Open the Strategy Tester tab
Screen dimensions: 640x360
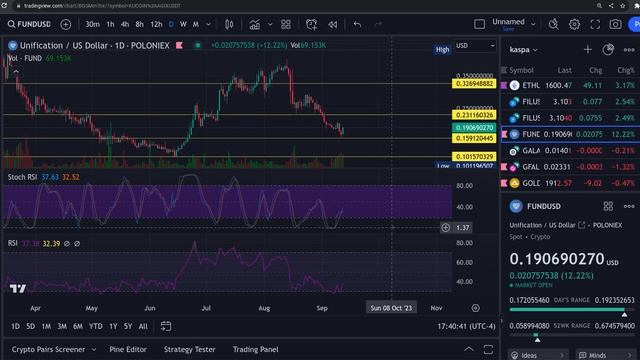[189, 349]
